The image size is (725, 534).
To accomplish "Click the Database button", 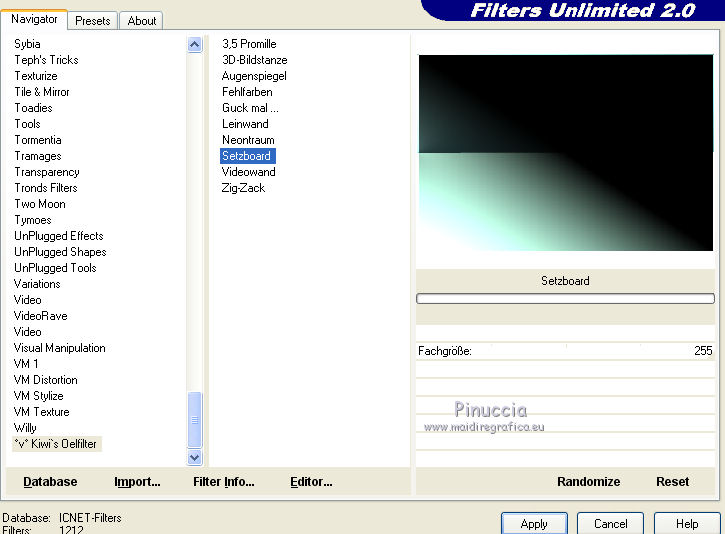I will pyautogui.click(x=50, y=482).
